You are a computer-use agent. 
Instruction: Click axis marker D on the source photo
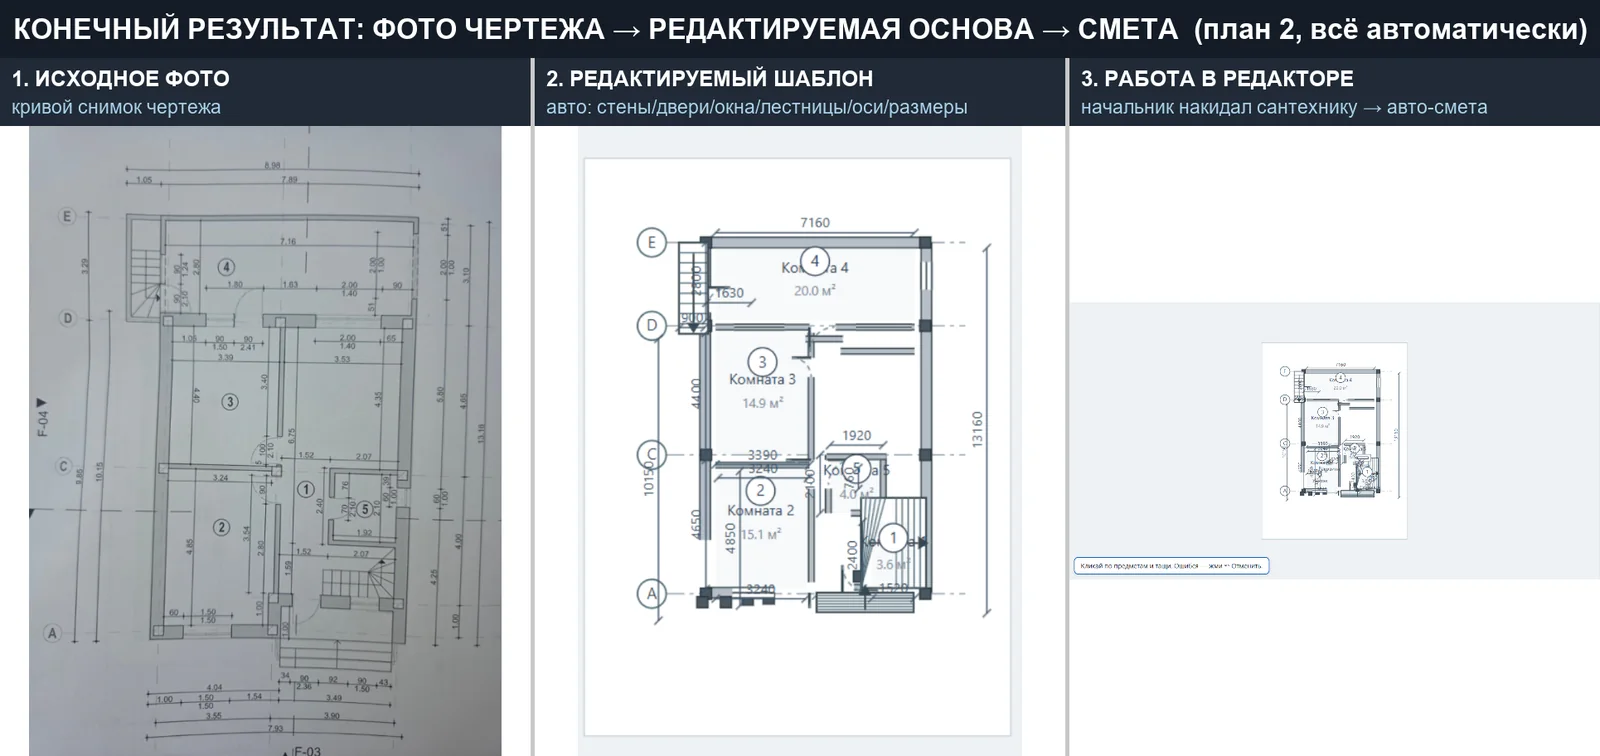tap(67, 319)
